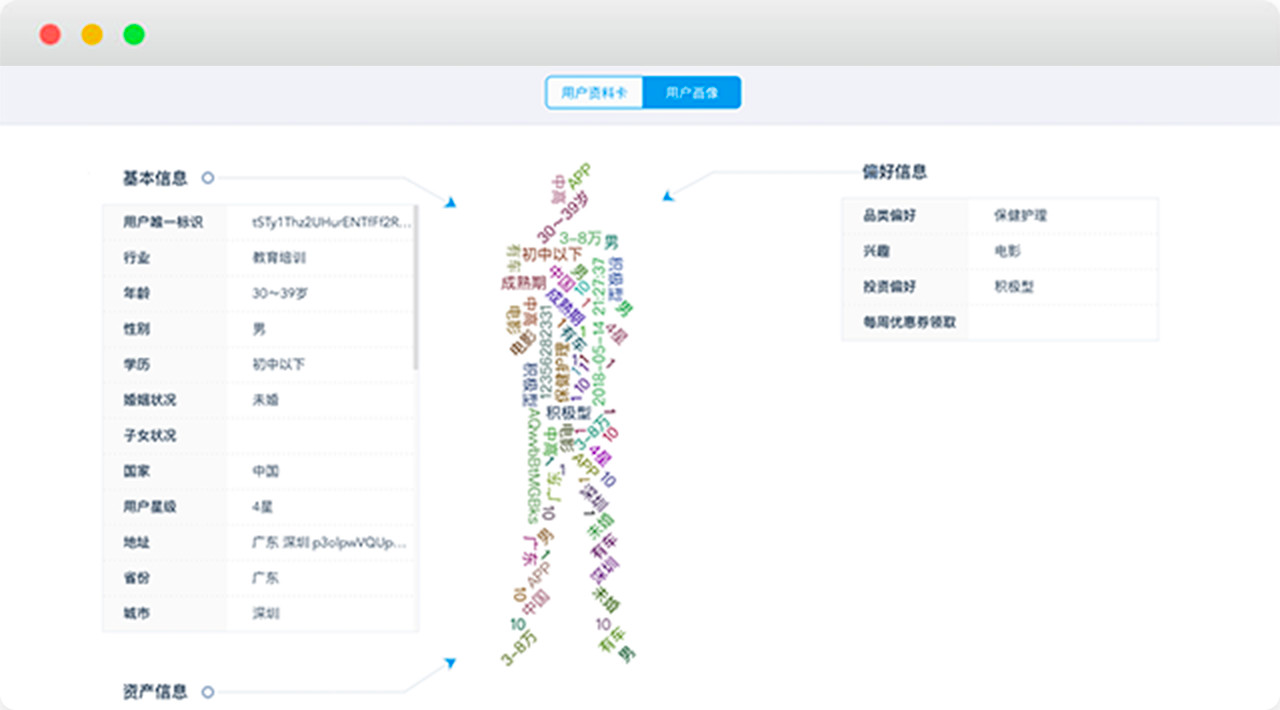
Task: Select the truncated 用户唯一标识 value
Action: (x=331, y=222)
